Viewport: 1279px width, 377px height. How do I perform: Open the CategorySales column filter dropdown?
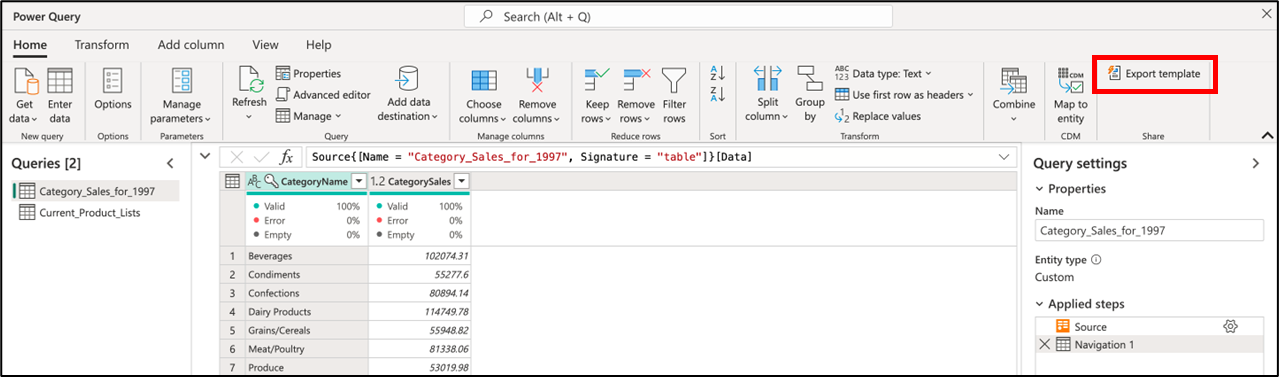point(461,181)
